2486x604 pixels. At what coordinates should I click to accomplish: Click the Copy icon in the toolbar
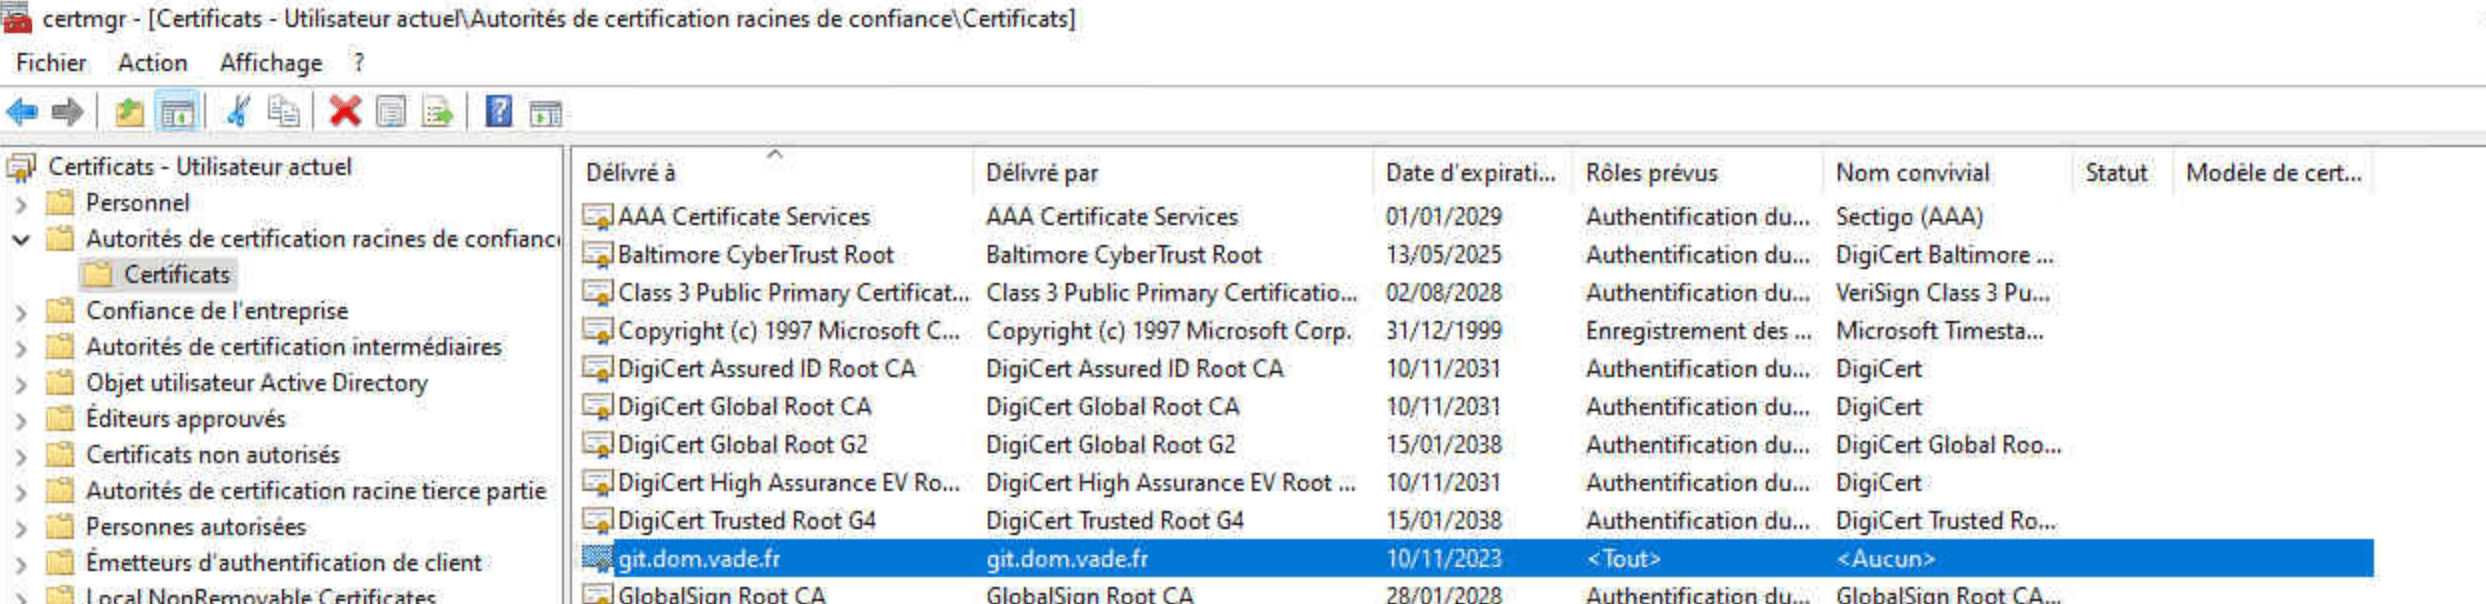point(283,112)
